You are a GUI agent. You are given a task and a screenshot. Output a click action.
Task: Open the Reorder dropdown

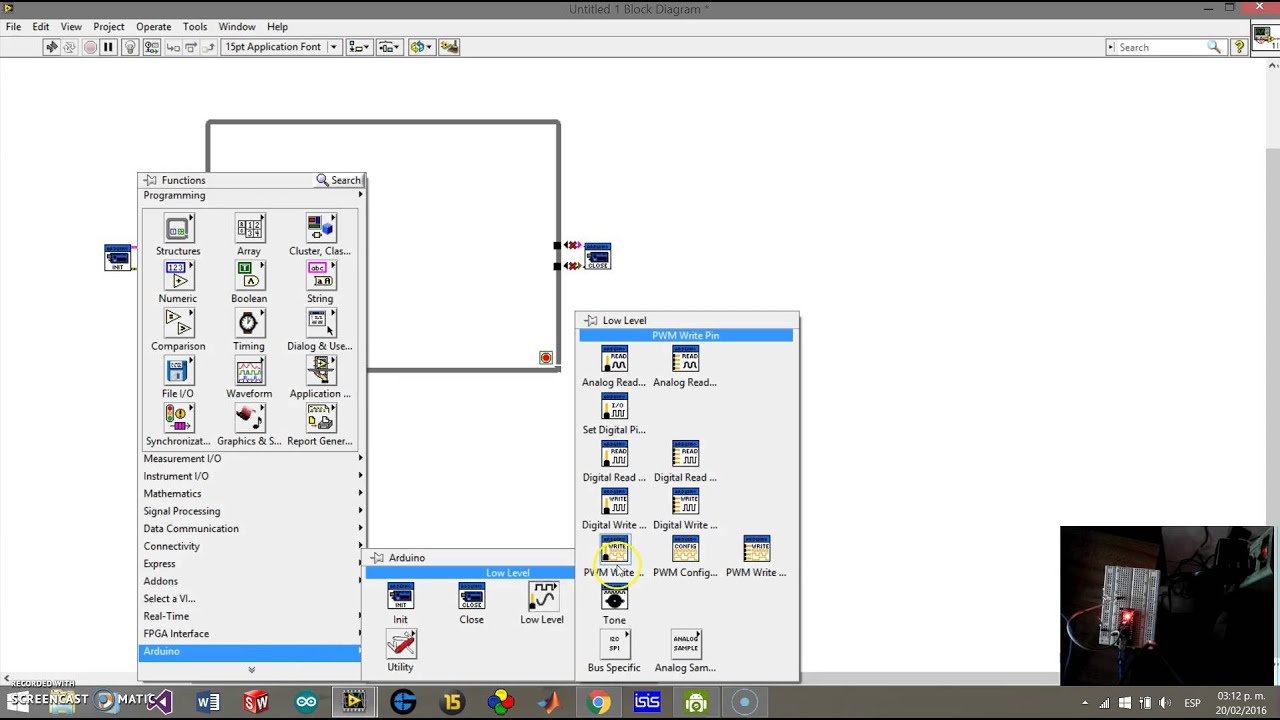[421, 47]
